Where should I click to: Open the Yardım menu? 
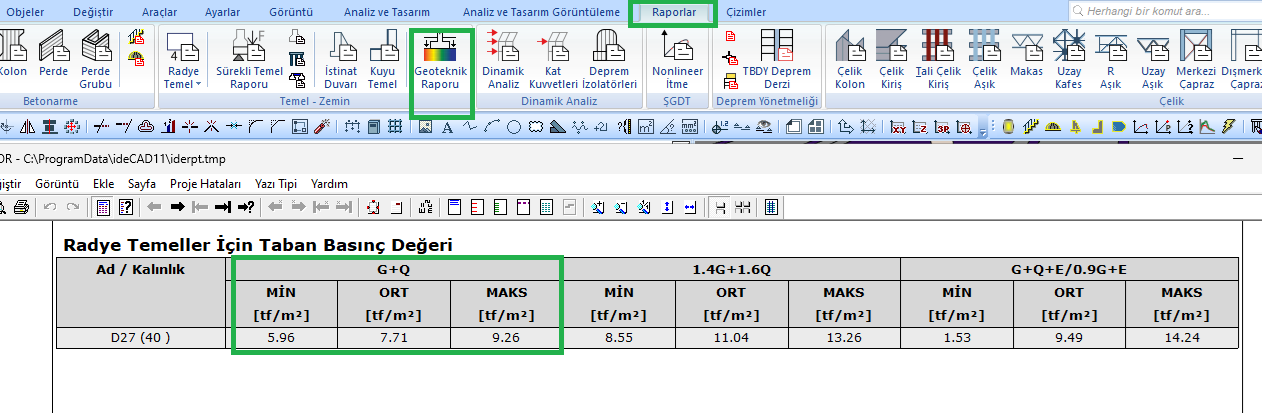point(329,184)
